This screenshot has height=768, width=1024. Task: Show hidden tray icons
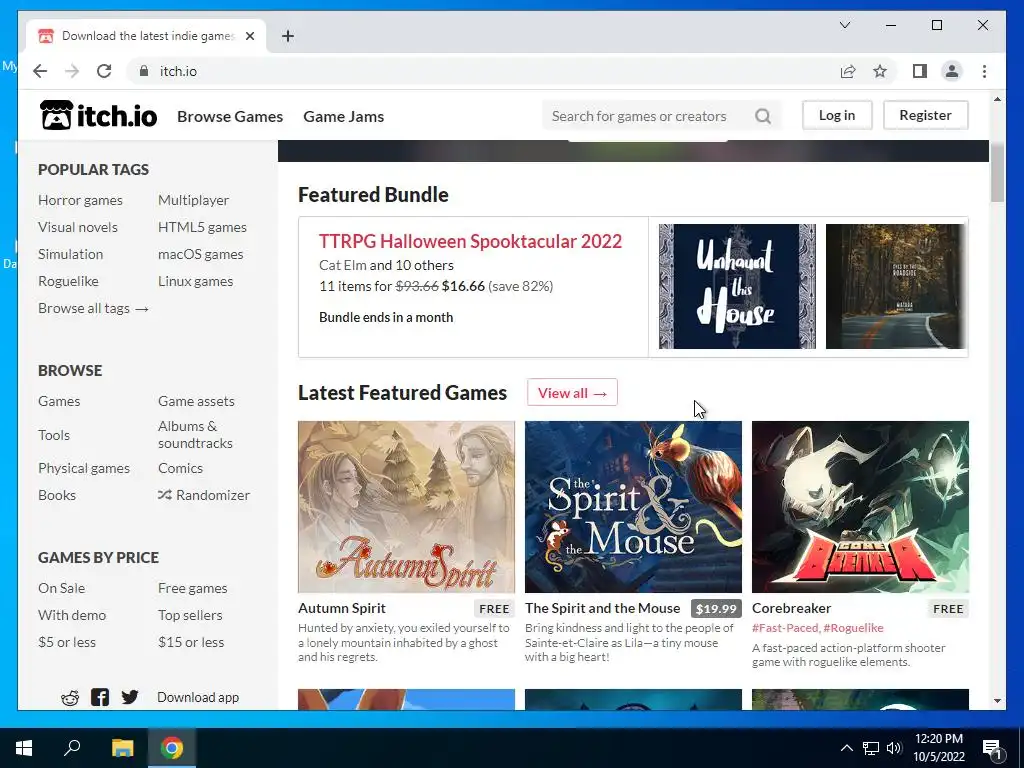coord(846,748)
